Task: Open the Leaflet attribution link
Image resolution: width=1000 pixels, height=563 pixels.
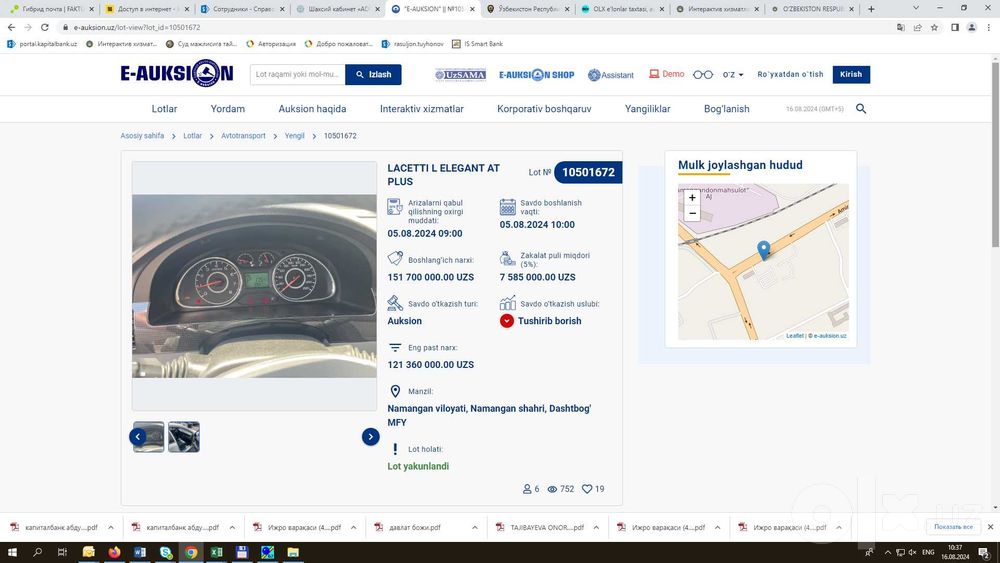Action: click(x=795, y=335)
